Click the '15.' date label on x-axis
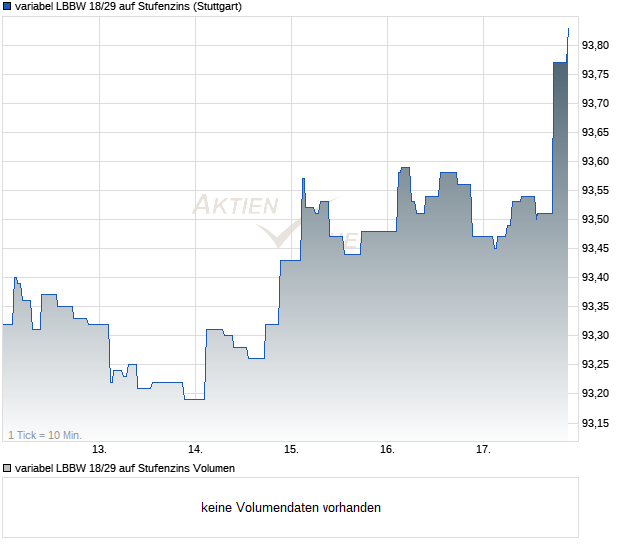Screen dimensions: 620x546 click(x=291, y=450)
